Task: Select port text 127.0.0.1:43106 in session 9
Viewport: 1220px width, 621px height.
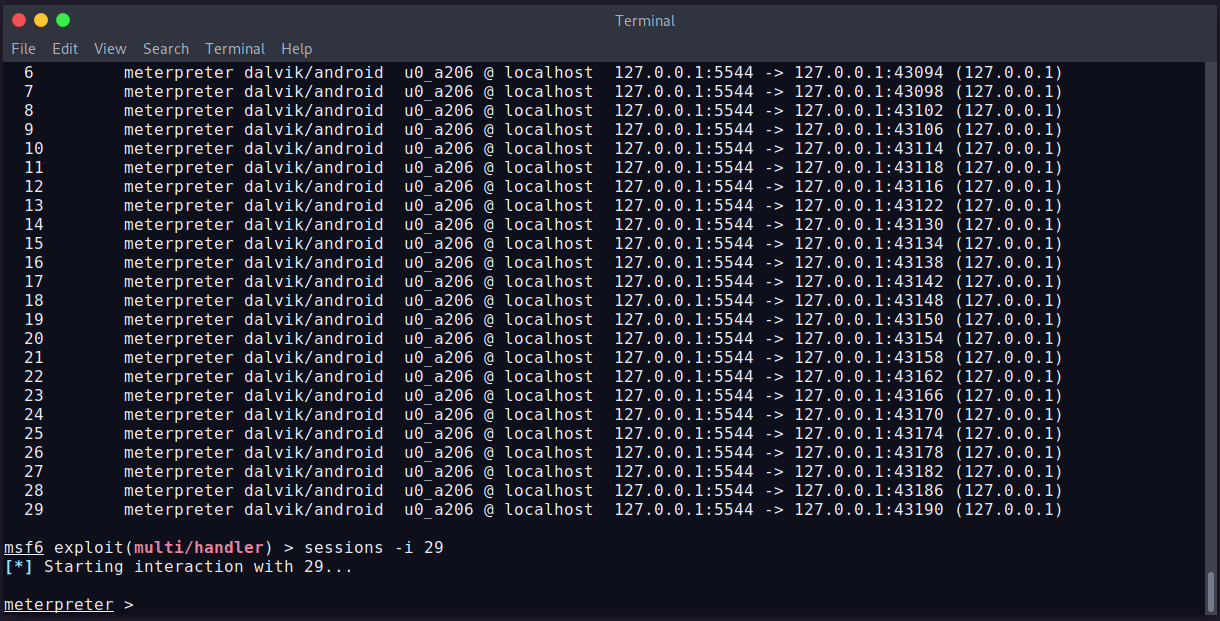Action: click(x=869, y=129)
